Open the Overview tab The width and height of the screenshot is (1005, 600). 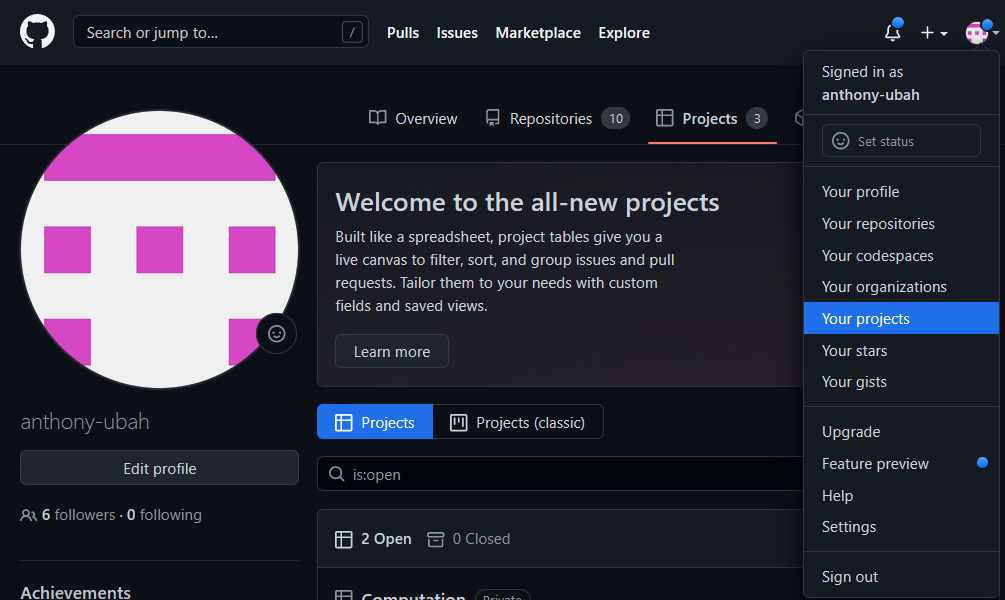(413, 119)
